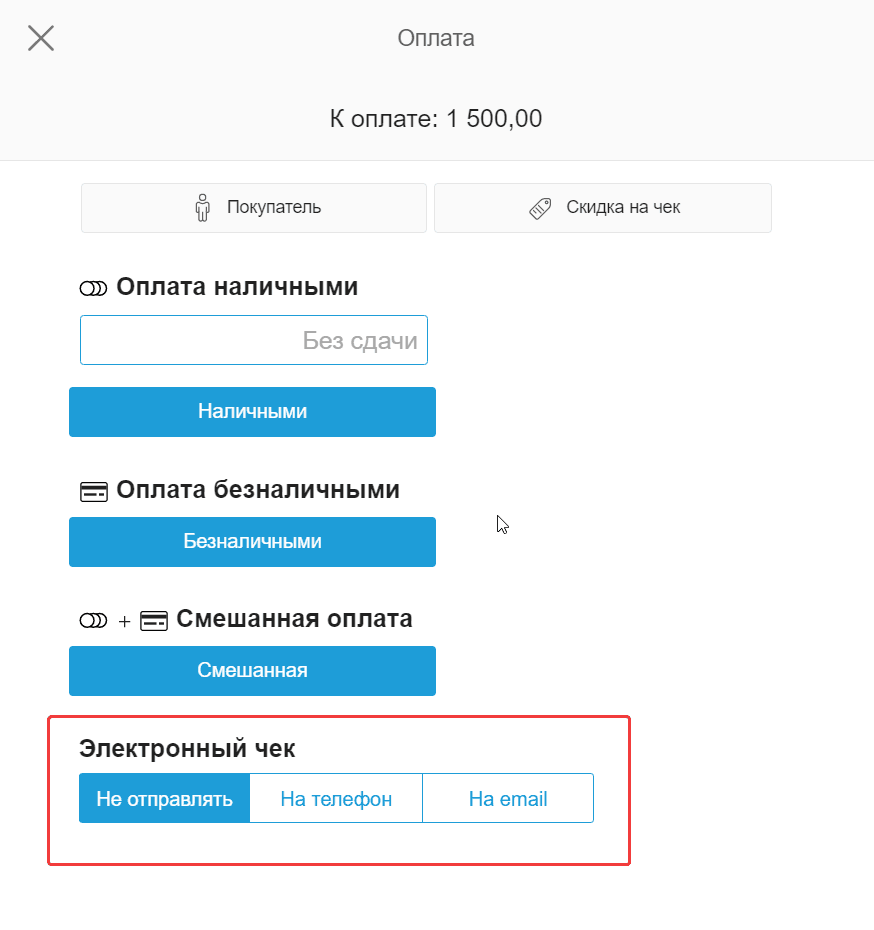Click the person icon inside the Покупатель button
This screenshot has height=930, width=874.
[x=203, y=207]
